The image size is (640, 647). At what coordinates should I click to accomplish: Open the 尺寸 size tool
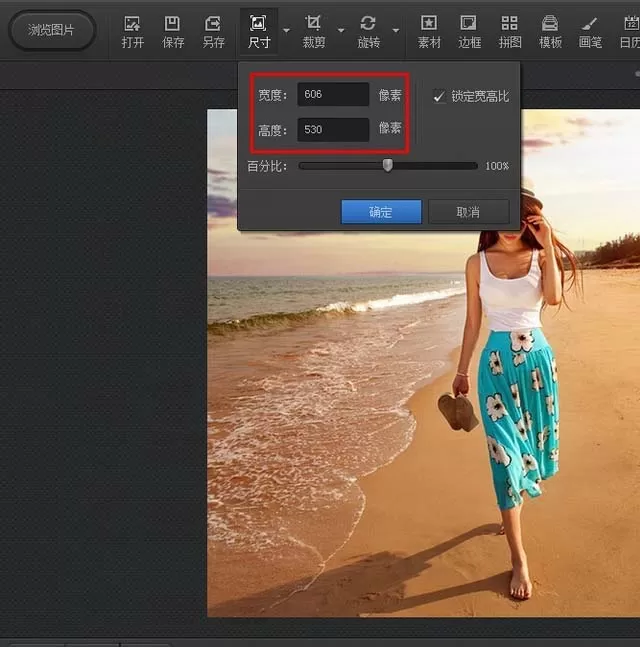click(x=259, y=32)
